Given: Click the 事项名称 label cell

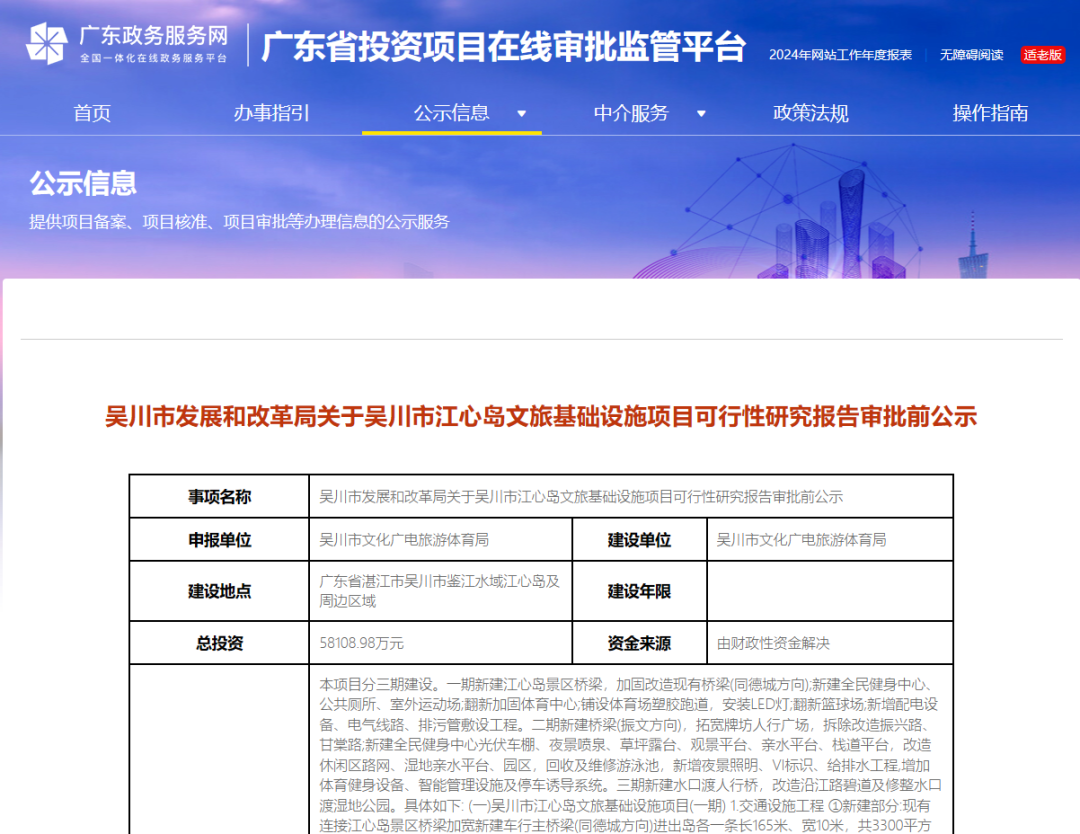Looking at the screenshot, I should [x=219, y=497].
